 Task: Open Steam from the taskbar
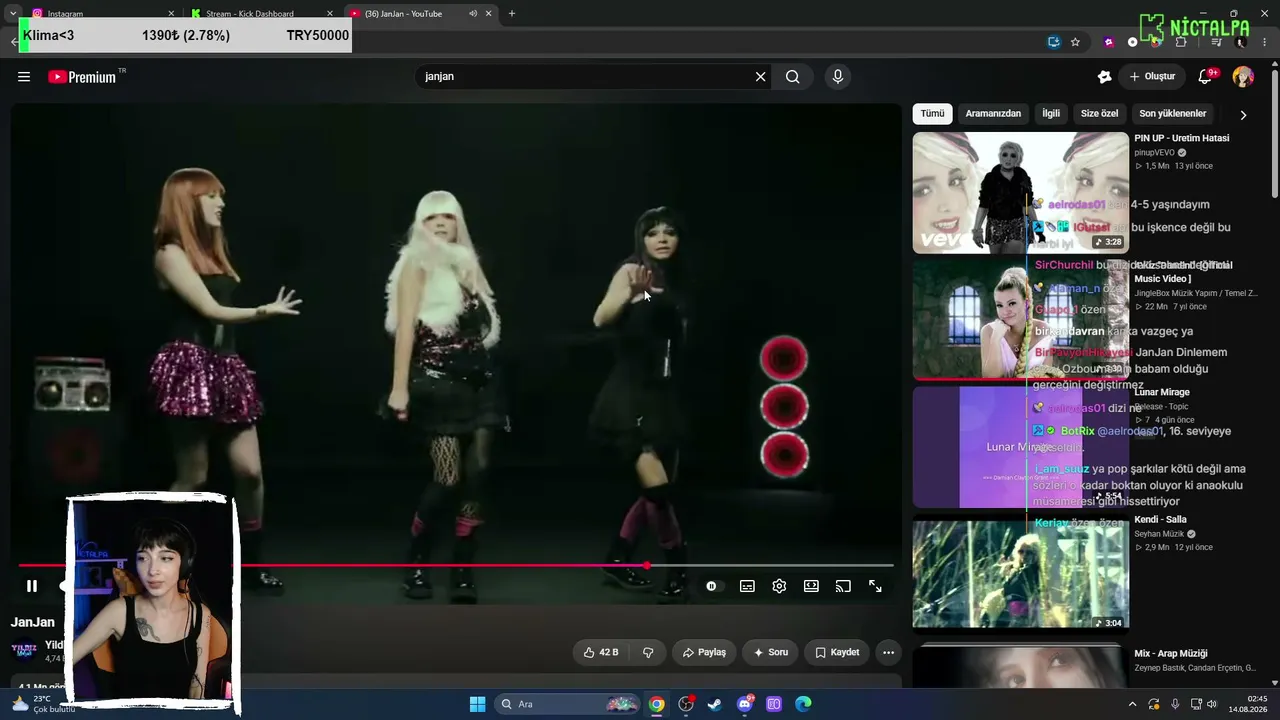pyautogui.click(x=715, y=704)
